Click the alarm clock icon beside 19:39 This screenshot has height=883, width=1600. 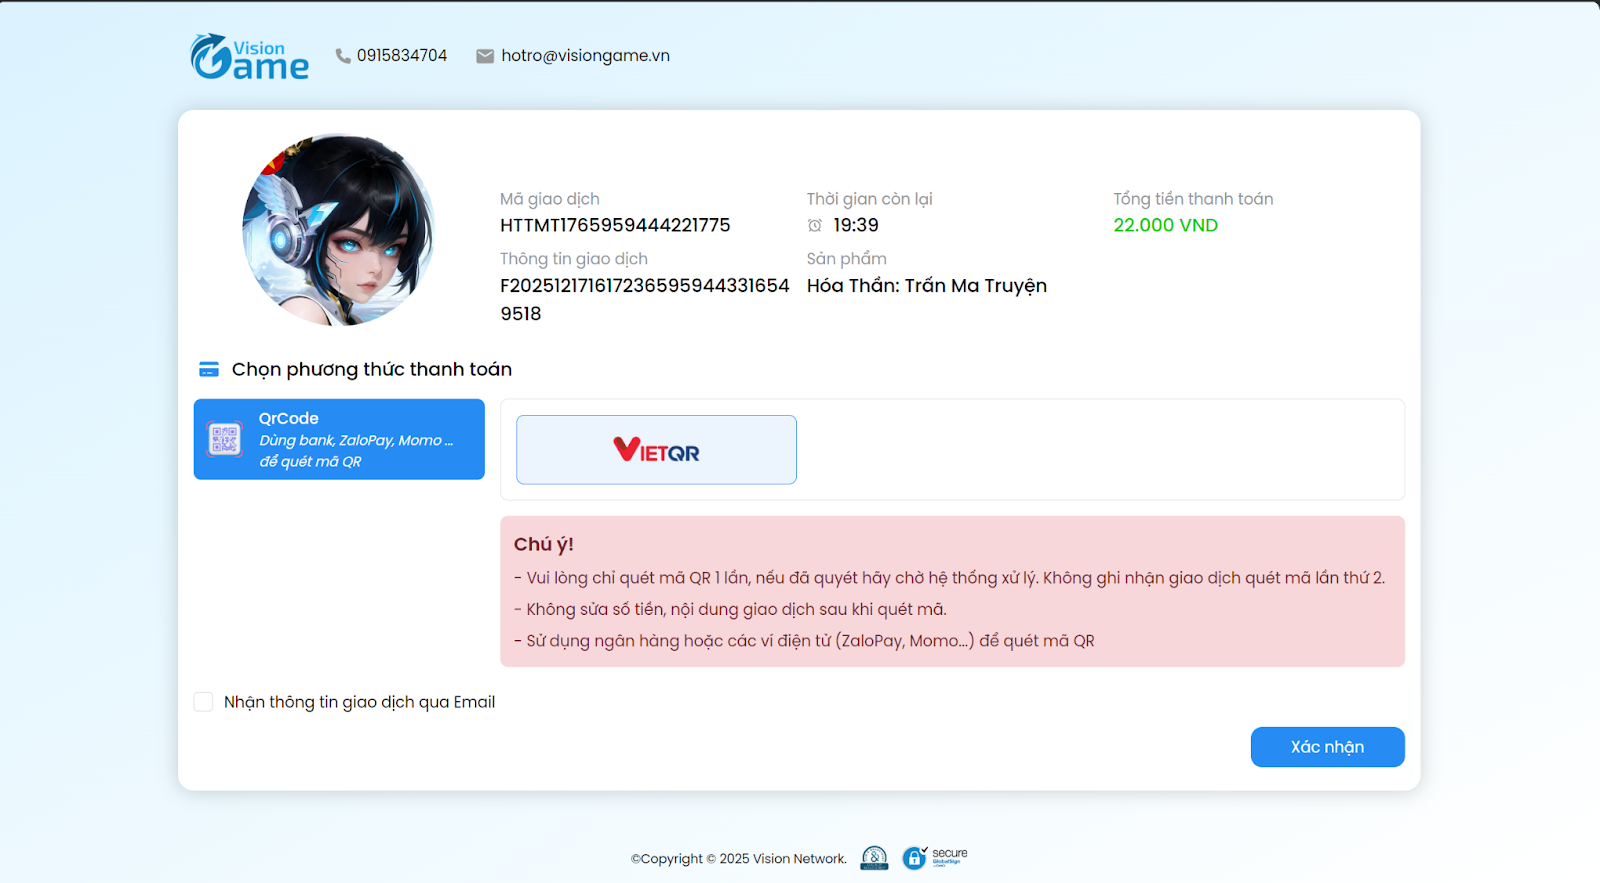[x=815, y=226]
